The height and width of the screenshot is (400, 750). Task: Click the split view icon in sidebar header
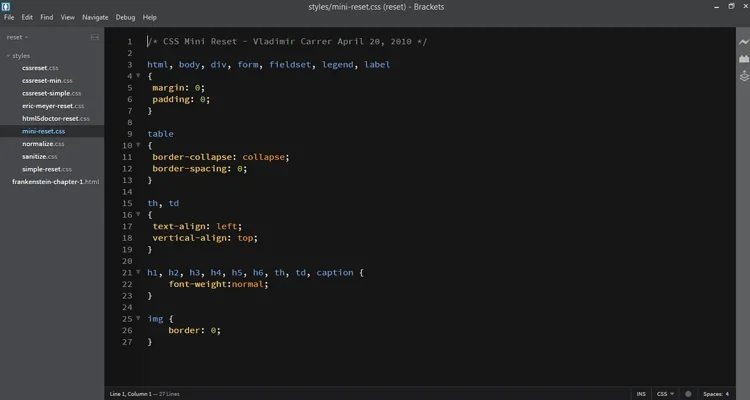click(x=94, y=37)
